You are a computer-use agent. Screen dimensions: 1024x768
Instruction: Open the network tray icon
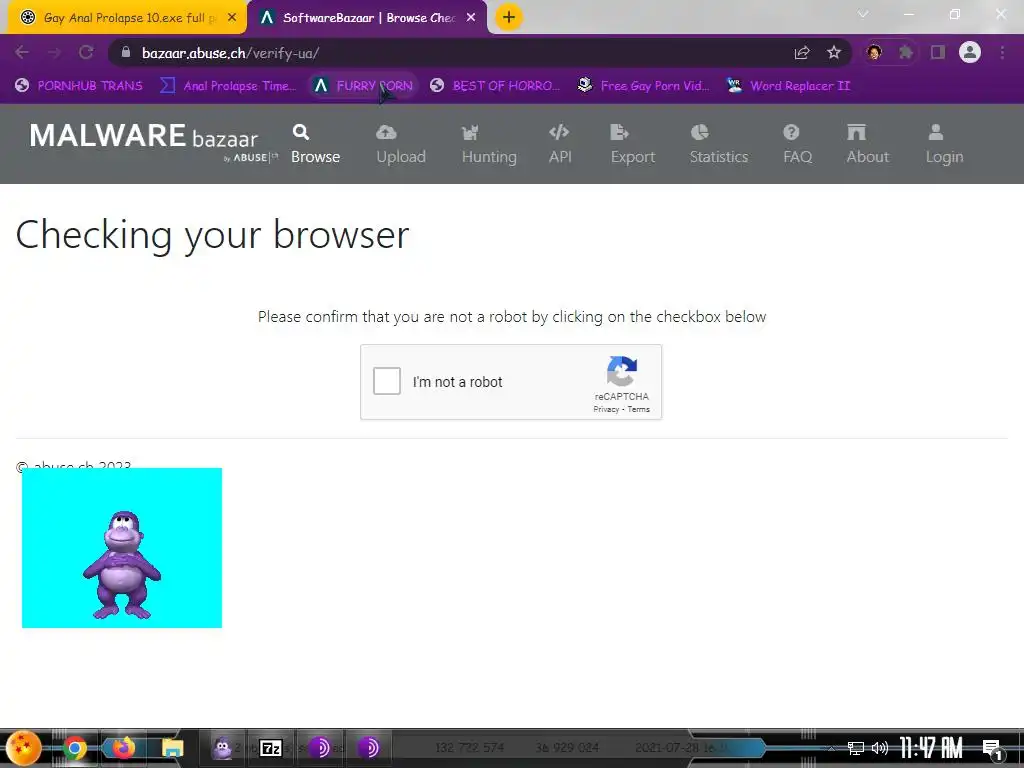pos(856,748)
